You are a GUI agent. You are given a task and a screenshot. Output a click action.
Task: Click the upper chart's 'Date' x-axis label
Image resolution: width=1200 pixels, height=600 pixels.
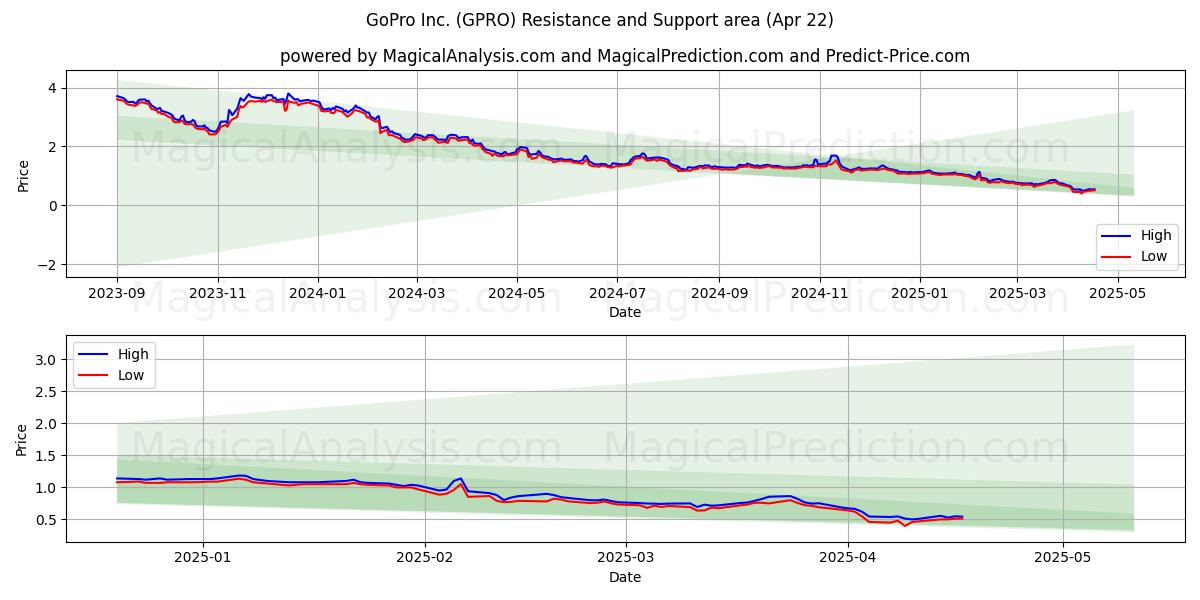[x=625, y=312]
